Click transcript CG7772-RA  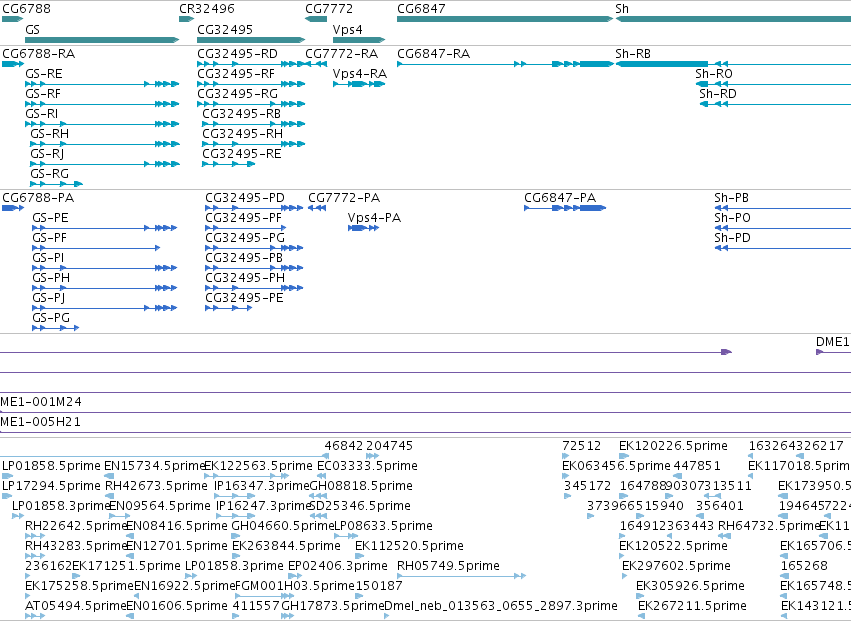click(x=341, y=54)
